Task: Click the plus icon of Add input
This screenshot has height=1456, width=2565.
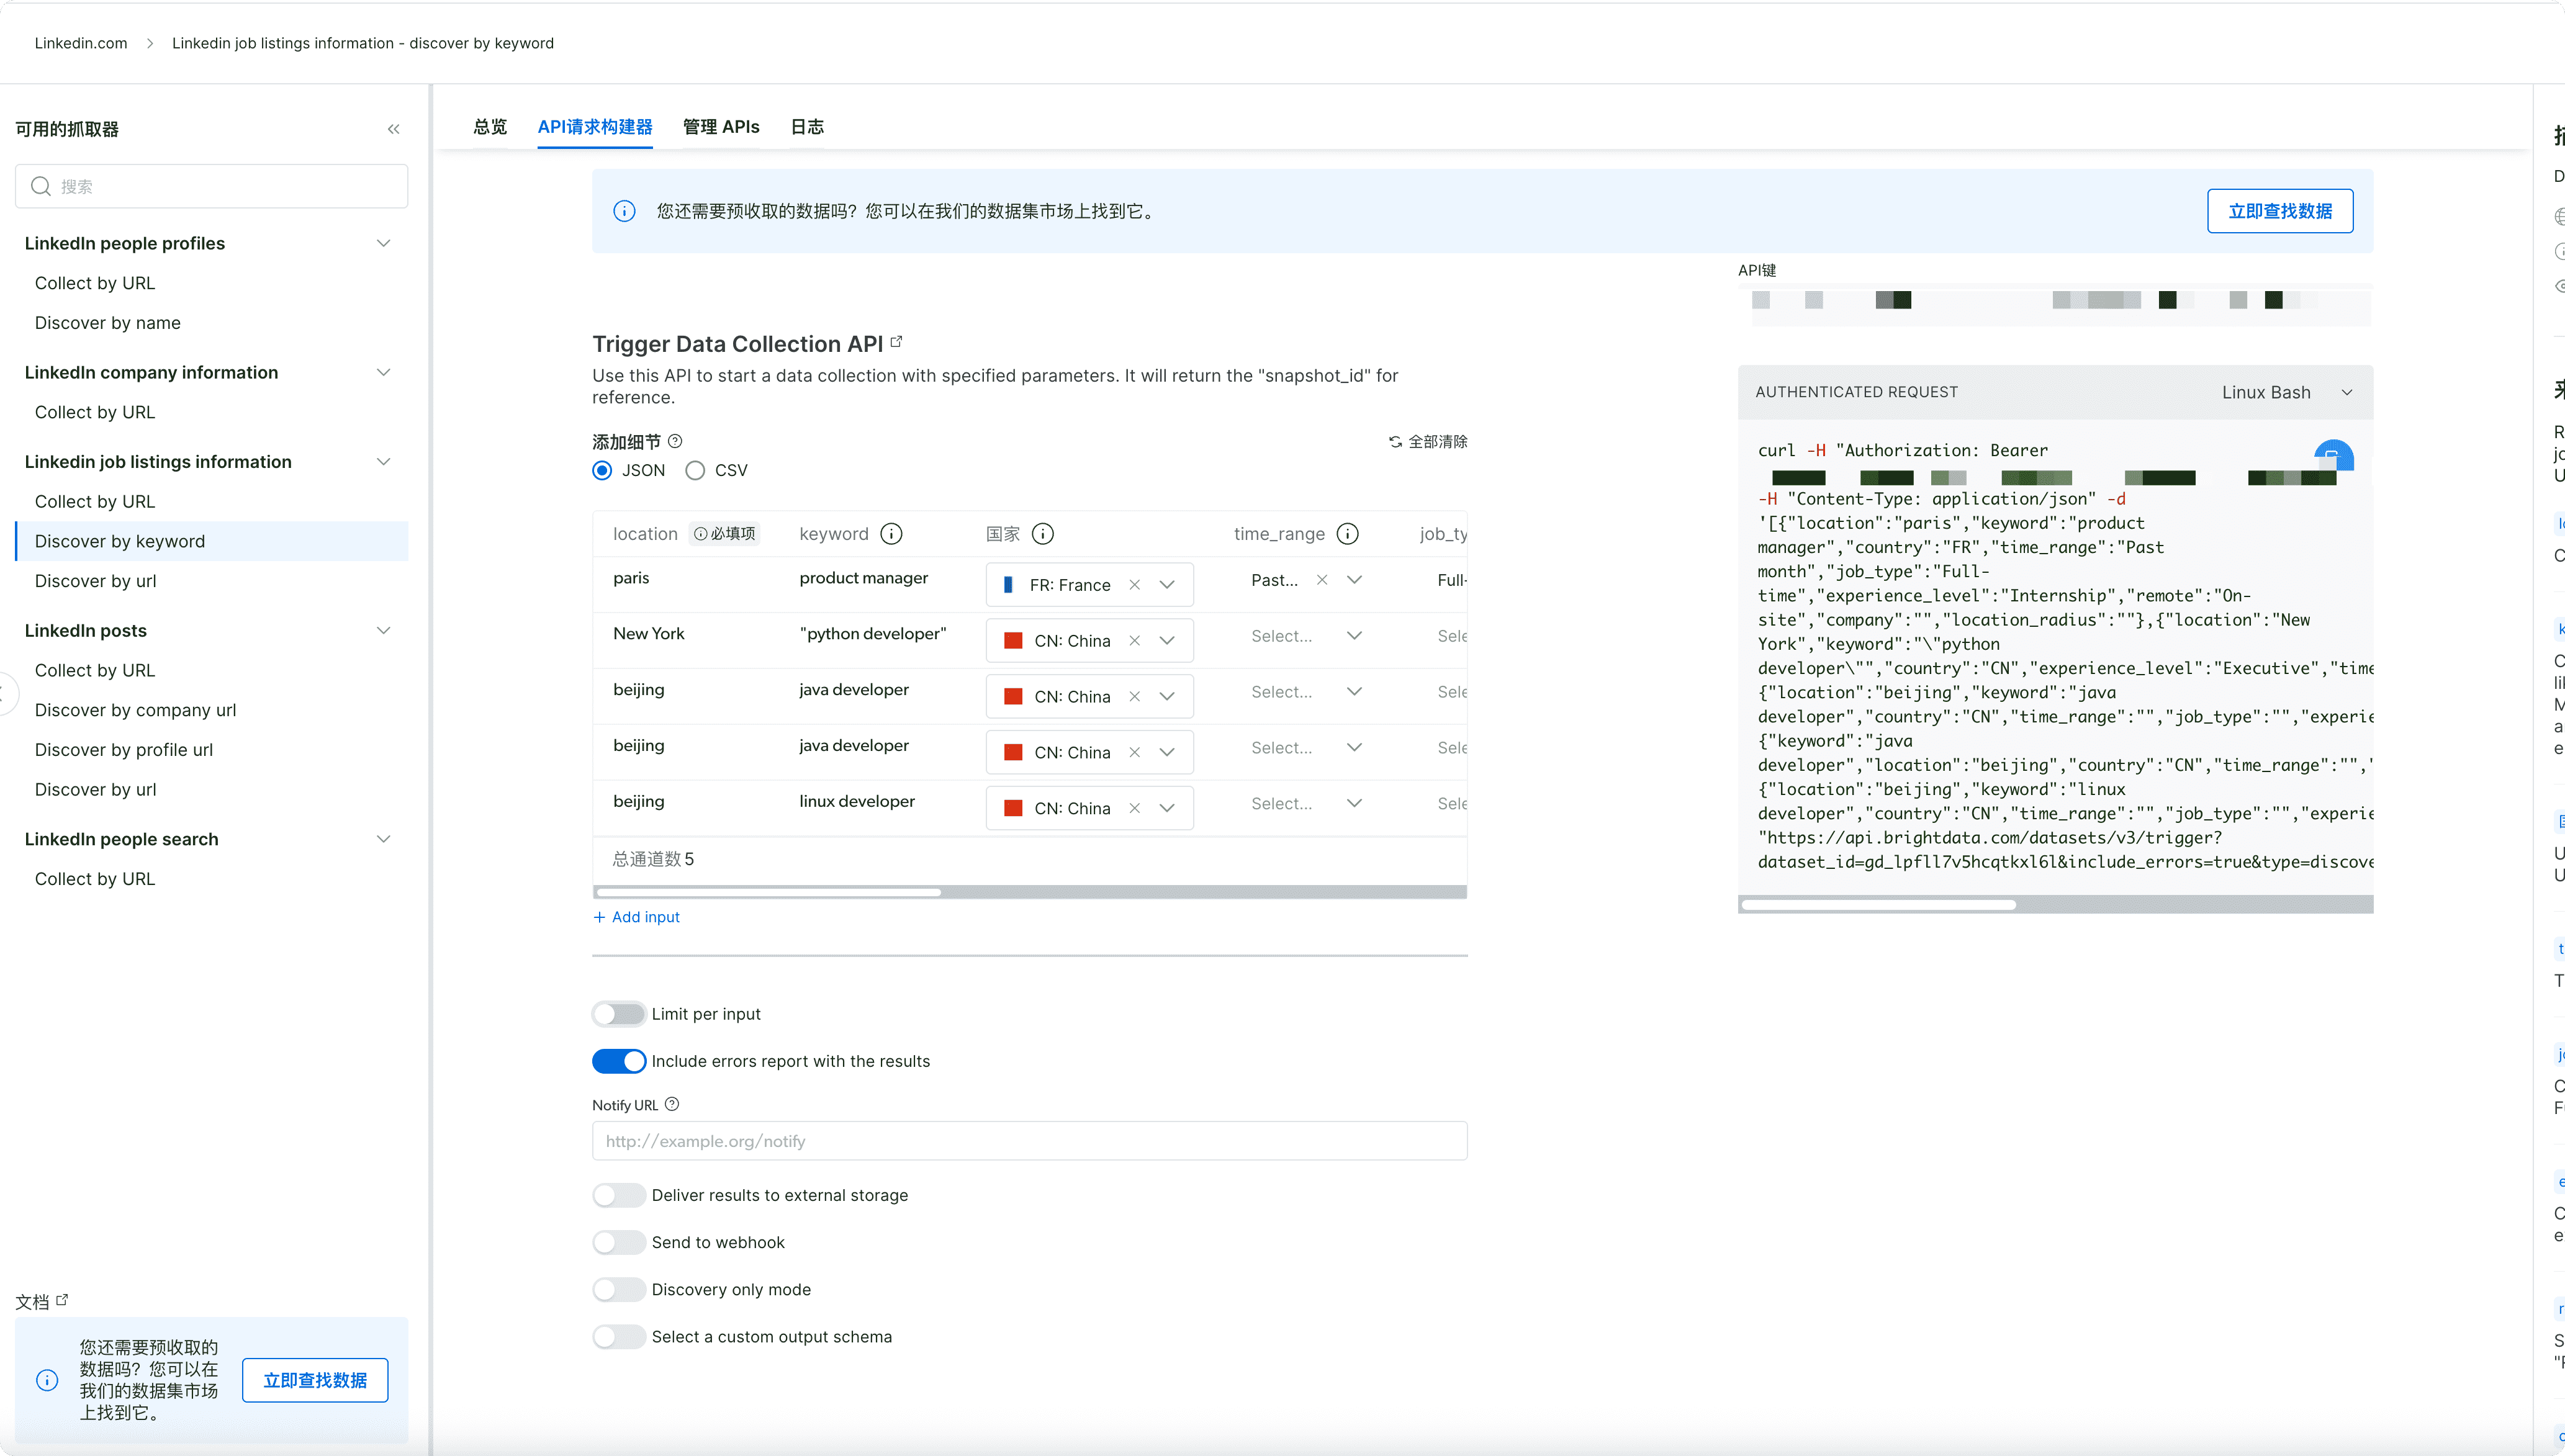Action: click(x=600, y=917)
